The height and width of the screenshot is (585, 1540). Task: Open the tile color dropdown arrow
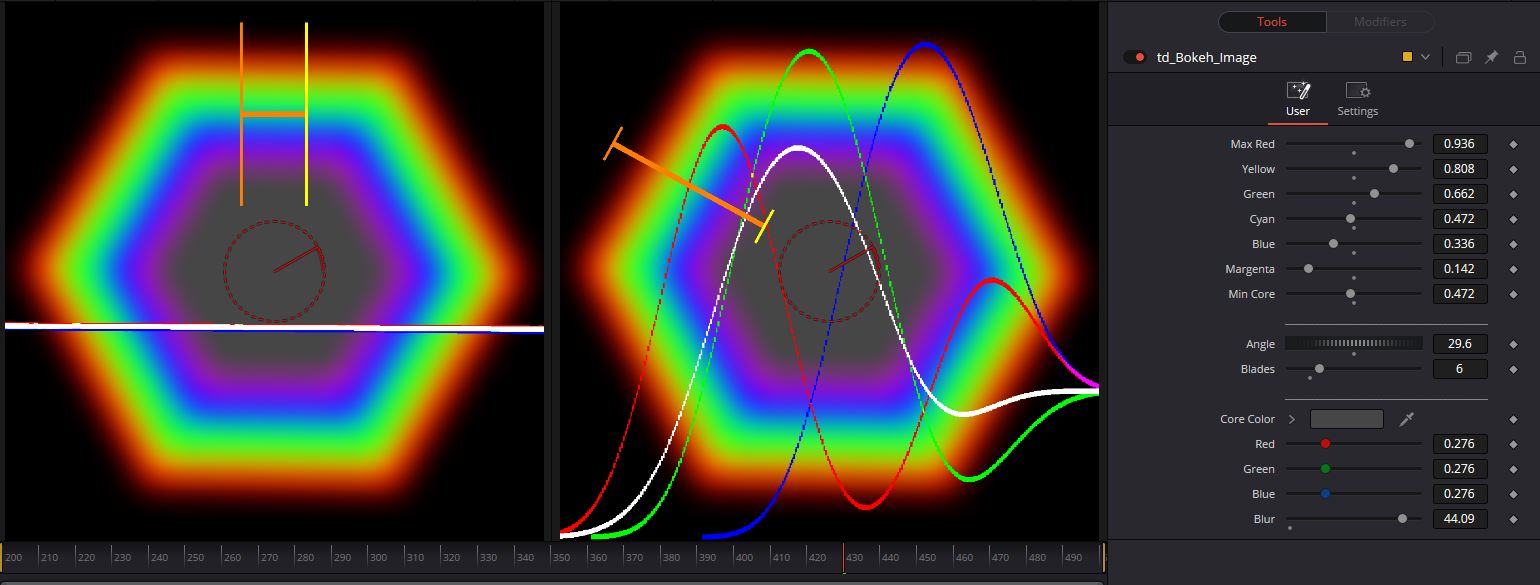1425,57
